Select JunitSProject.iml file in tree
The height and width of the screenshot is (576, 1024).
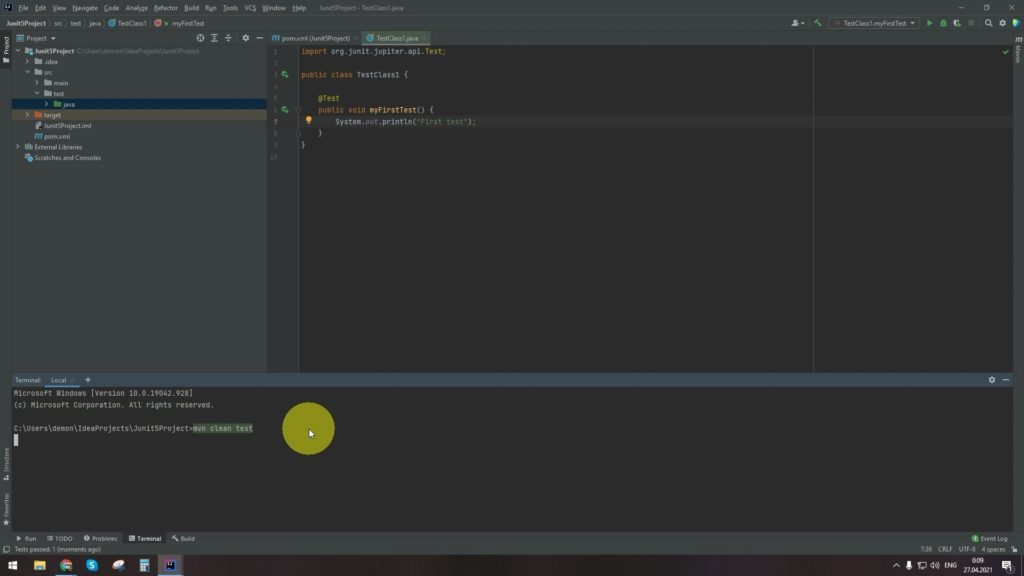click(x=67, y=125)
